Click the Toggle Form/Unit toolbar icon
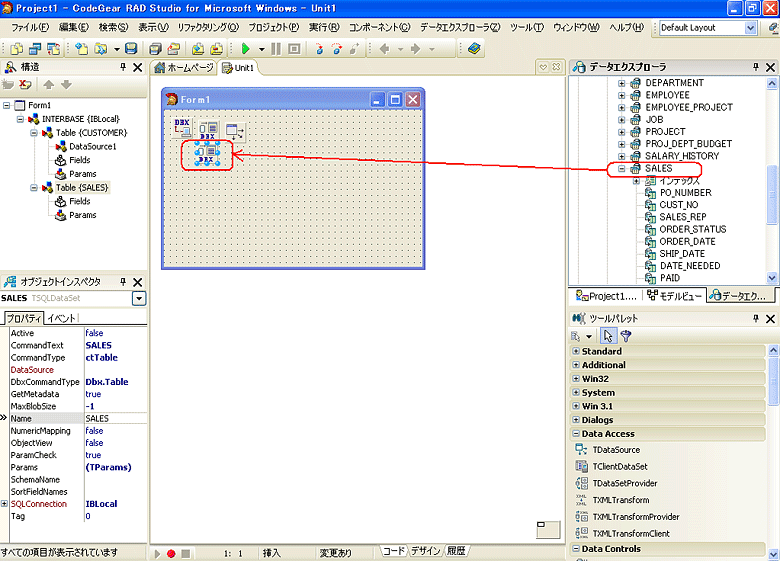 (x=53, y=48)
